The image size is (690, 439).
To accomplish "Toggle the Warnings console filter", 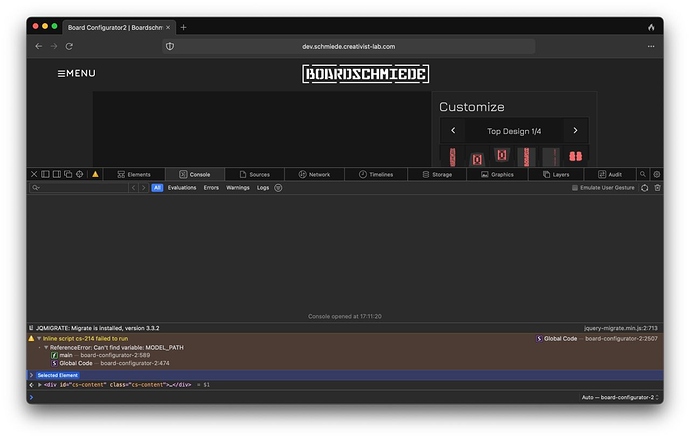I will point(238,188).
